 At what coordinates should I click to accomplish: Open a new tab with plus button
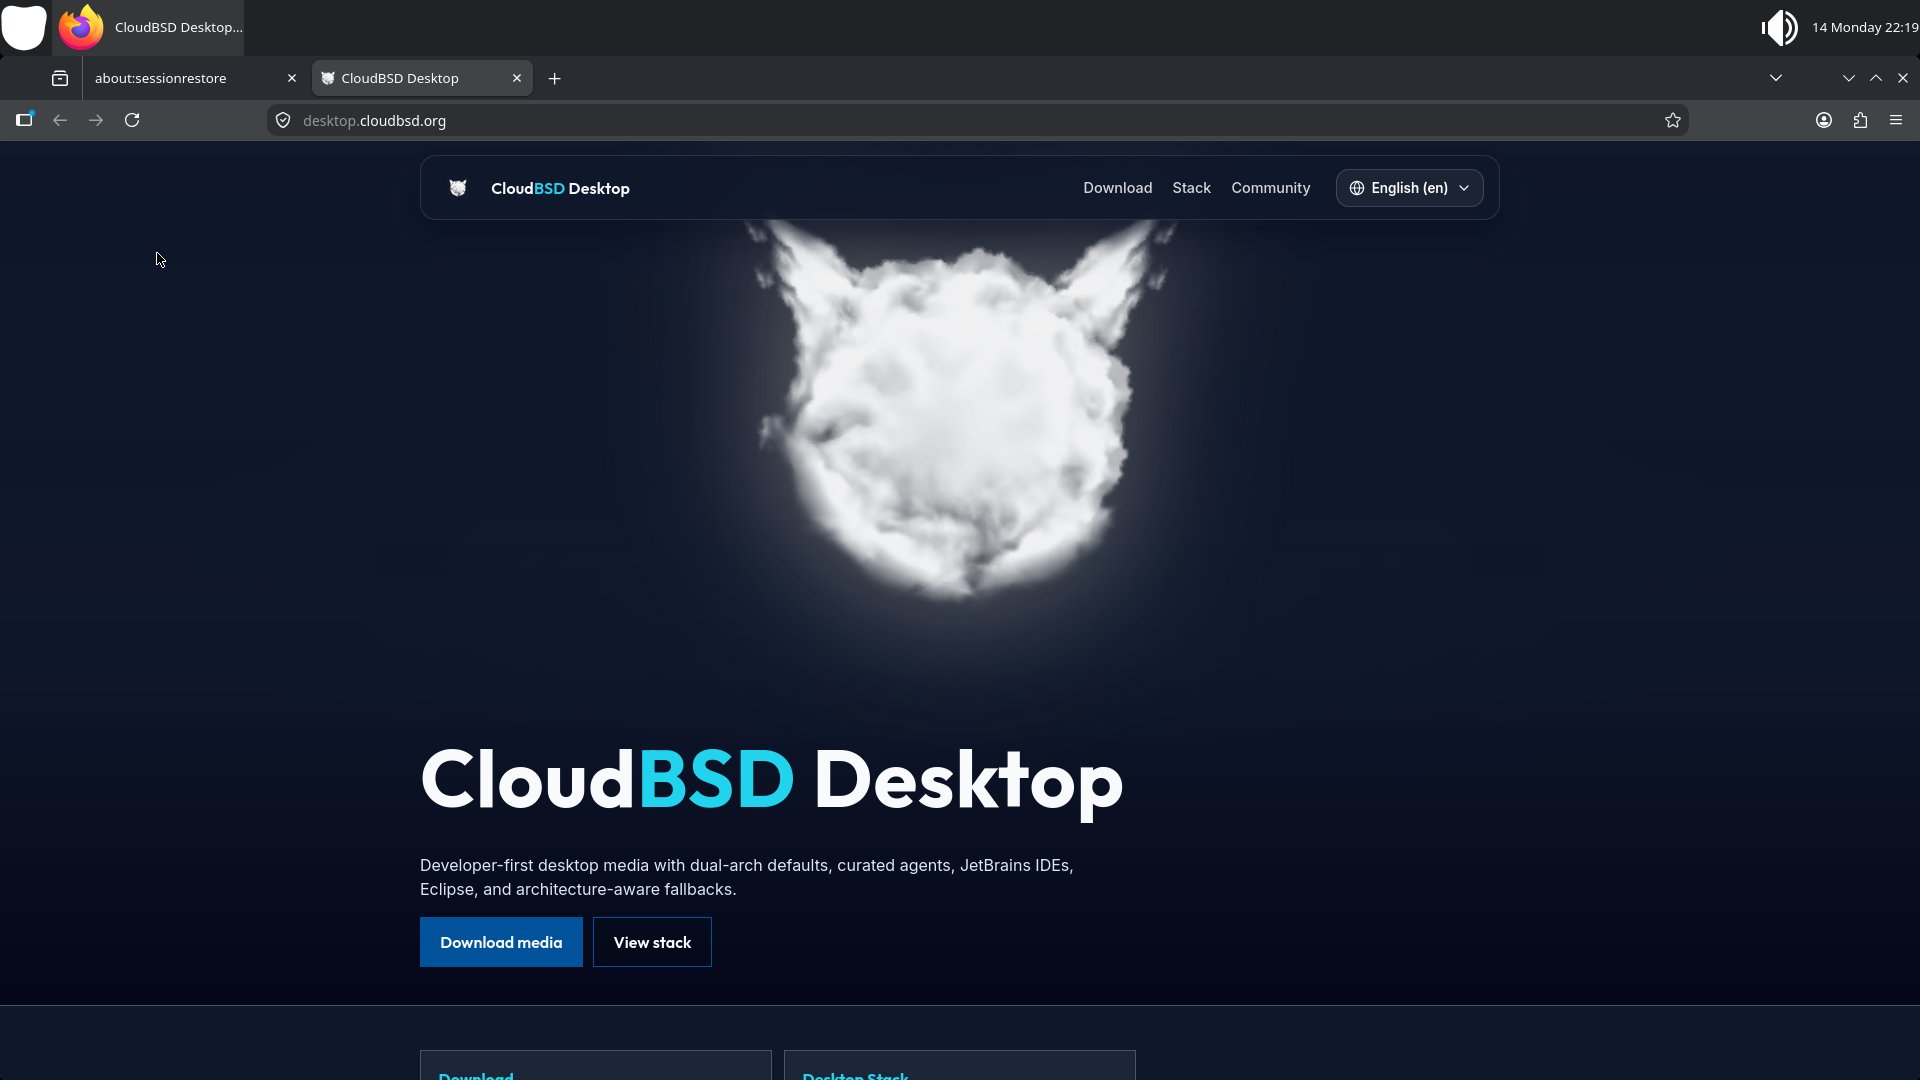[x=555, y=78]
